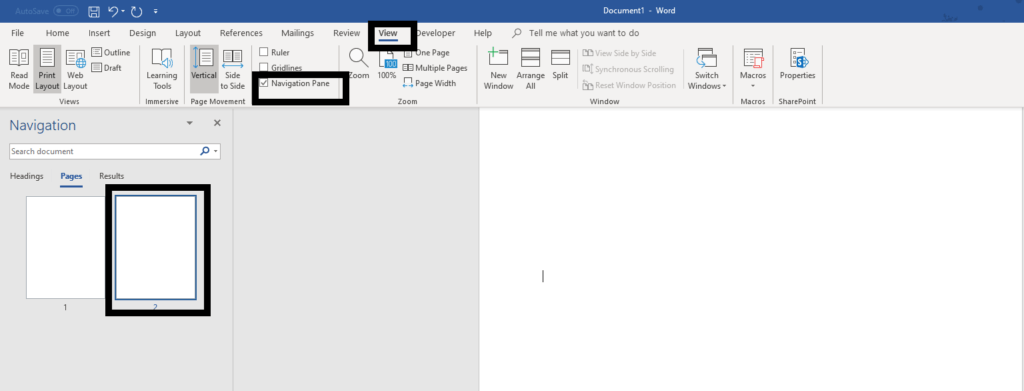Screen dimensions: 1024x391
Task: Switch to Headings tab in Navigation
Action: click(x=27, y=176)
